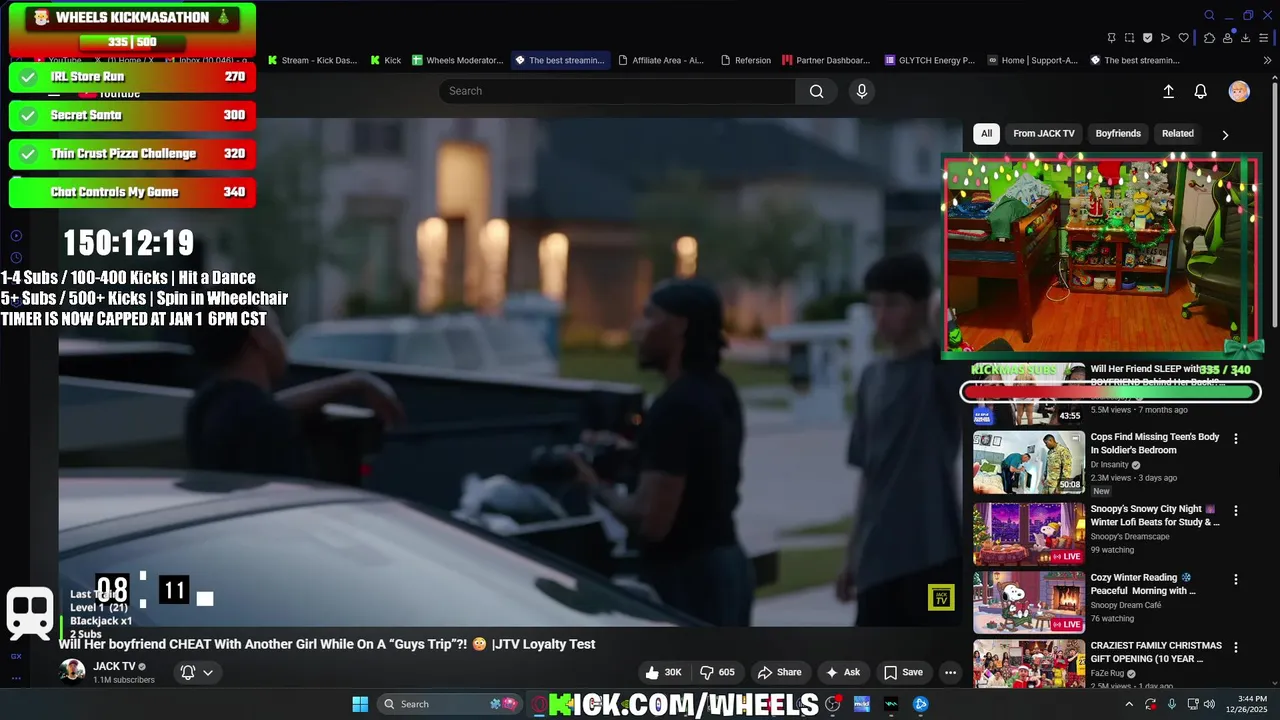Open the blue circular taskbar app icon
Viewport: 1280px width, 720px height.
click(x=921, y=704)
